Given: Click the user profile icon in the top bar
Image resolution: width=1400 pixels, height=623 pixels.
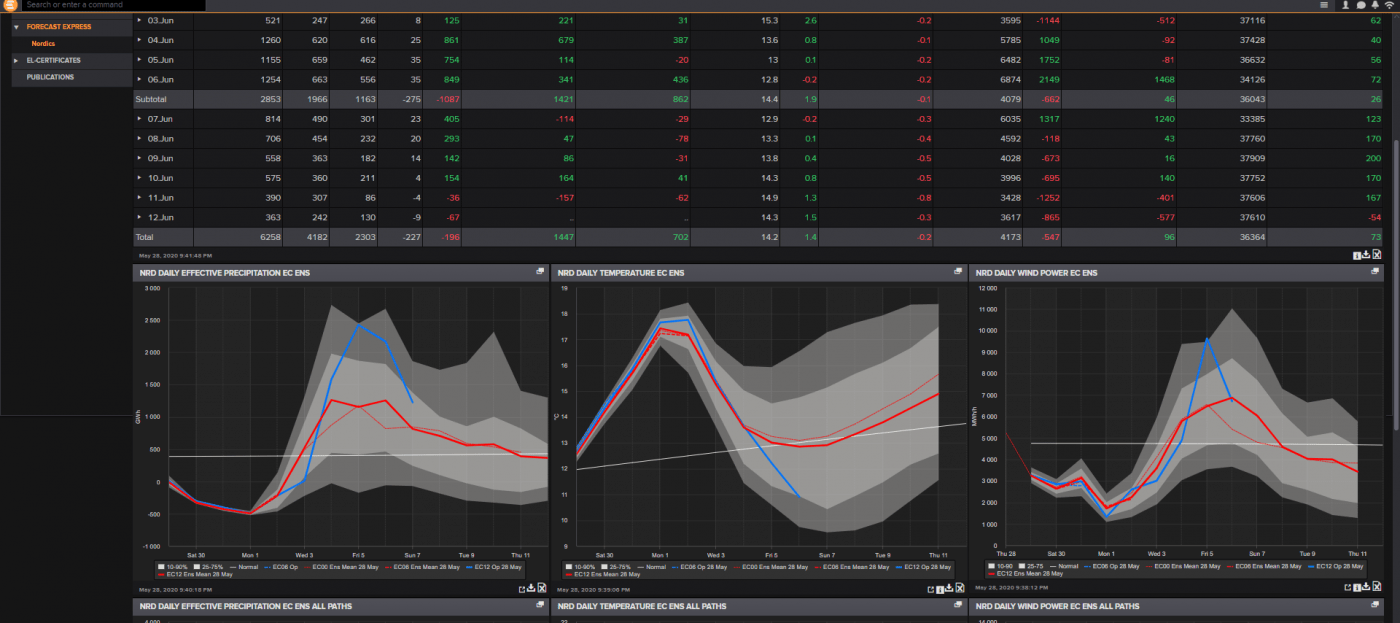Looking at the screenshot, I should (x=1346, y=5).
